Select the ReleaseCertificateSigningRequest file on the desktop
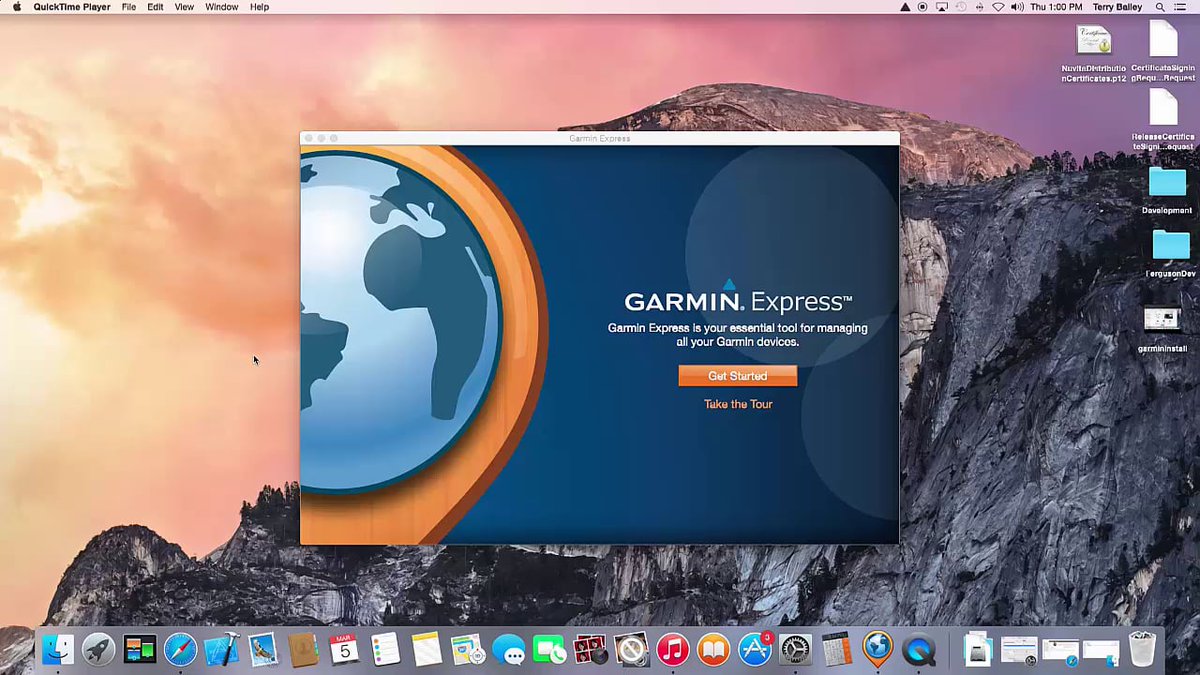The width and height of the screenshot is (1200, 675). click(x=1163, y=119)
